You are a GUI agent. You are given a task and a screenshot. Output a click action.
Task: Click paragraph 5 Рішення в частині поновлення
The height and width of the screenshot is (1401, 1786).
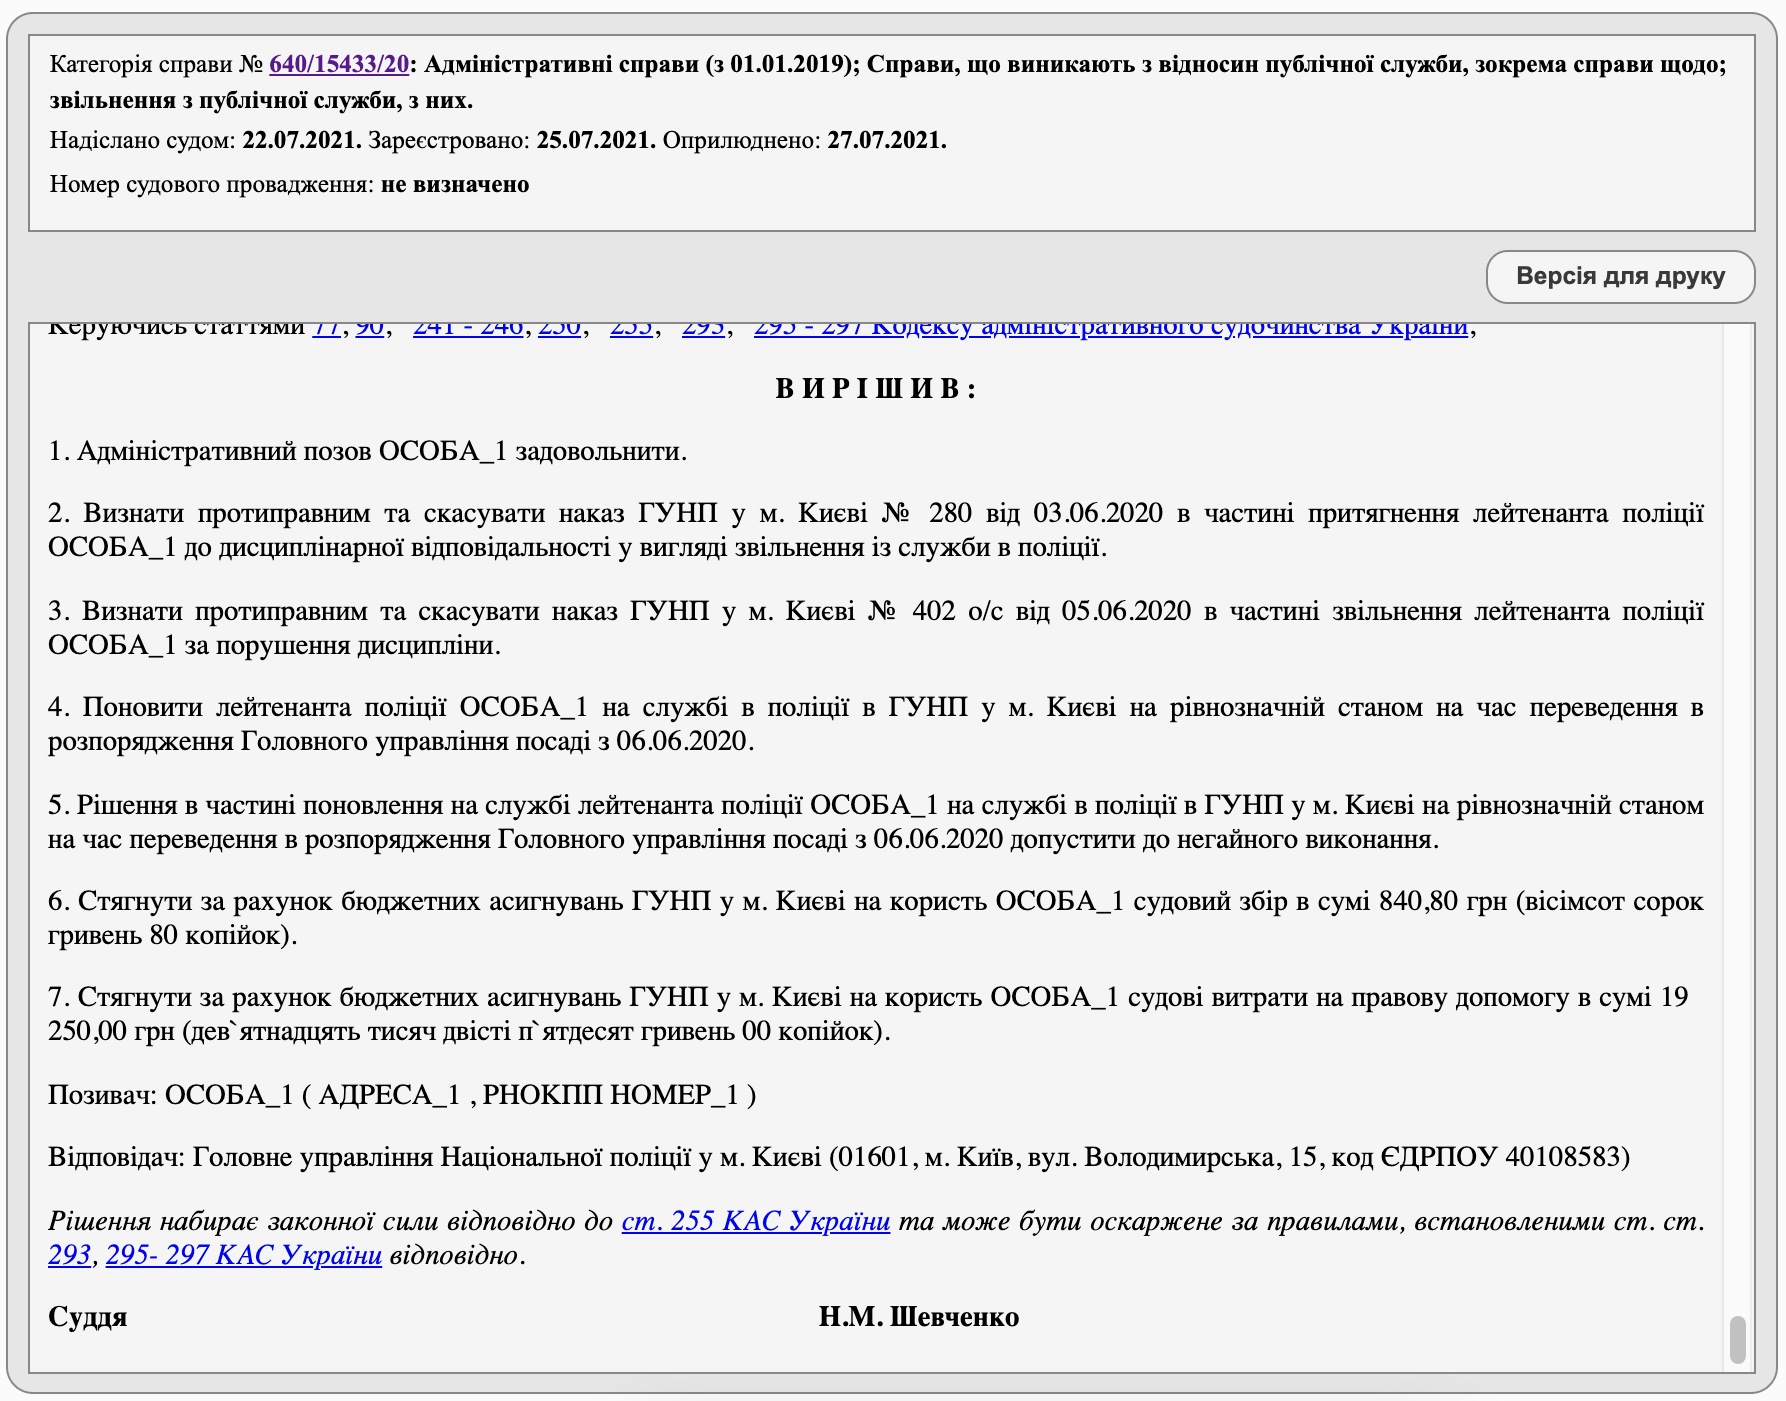(x=876, y=822)
